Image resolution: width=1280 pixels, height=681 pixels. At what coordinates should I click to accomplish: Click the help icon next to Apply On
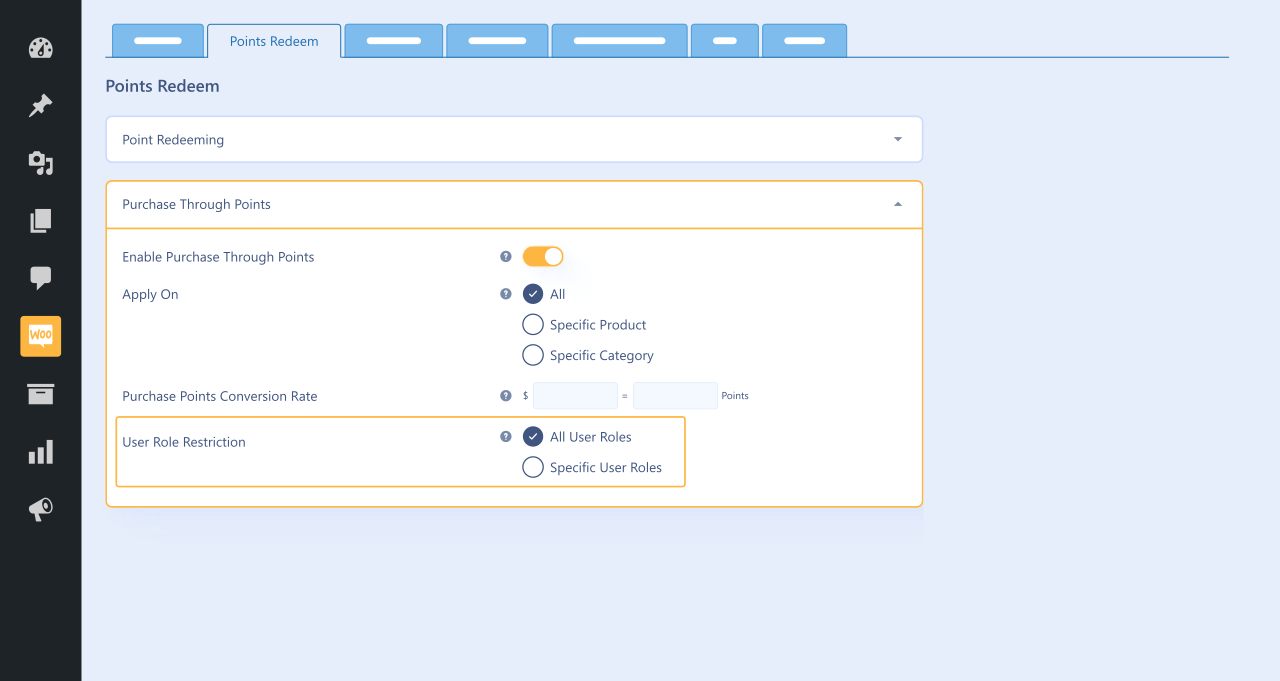pyautogui.click(x=506, y=294)
